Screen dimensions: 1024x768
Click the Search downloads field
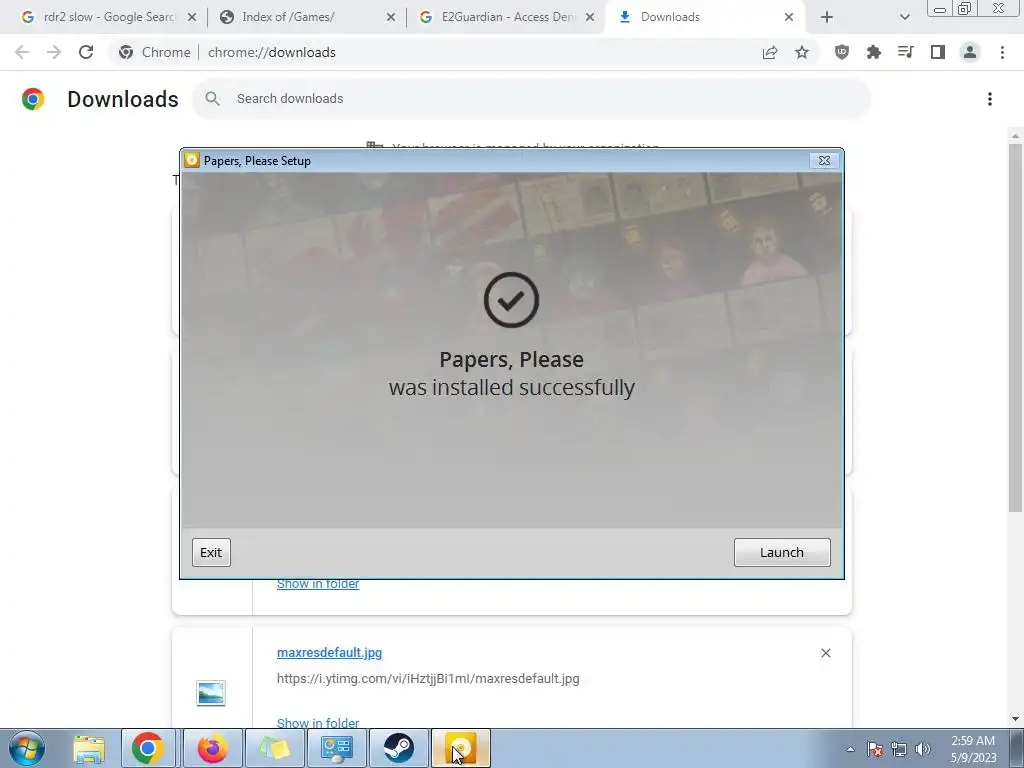point(531,99)
